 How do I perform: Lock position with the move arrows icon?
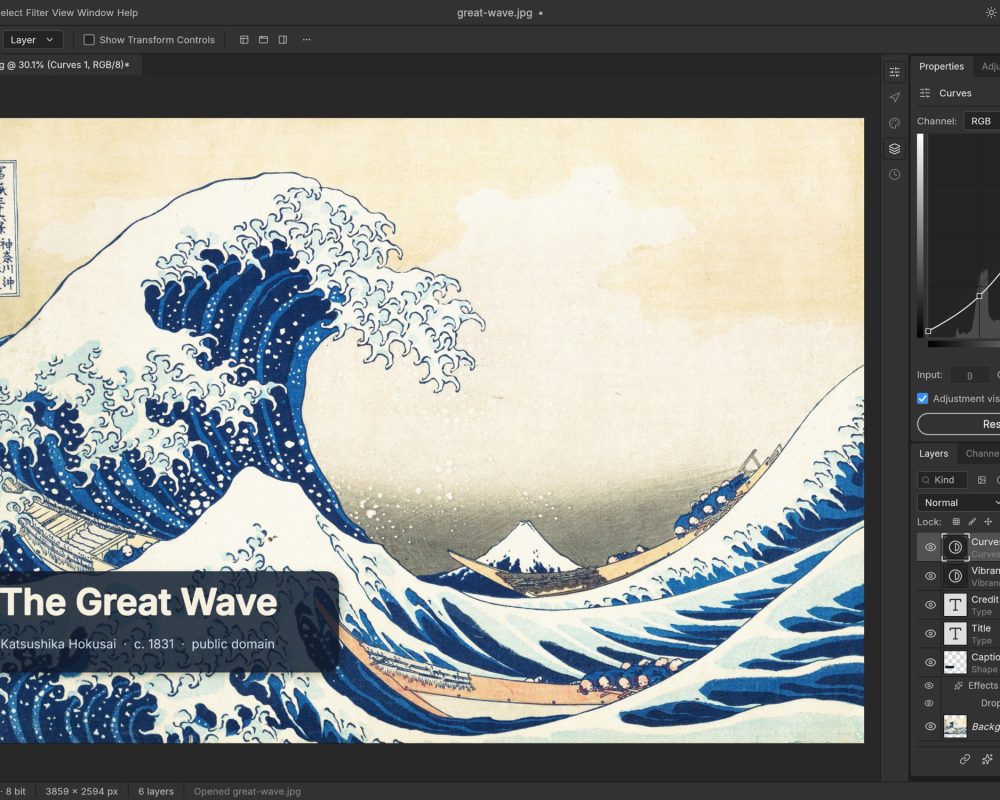988,522
